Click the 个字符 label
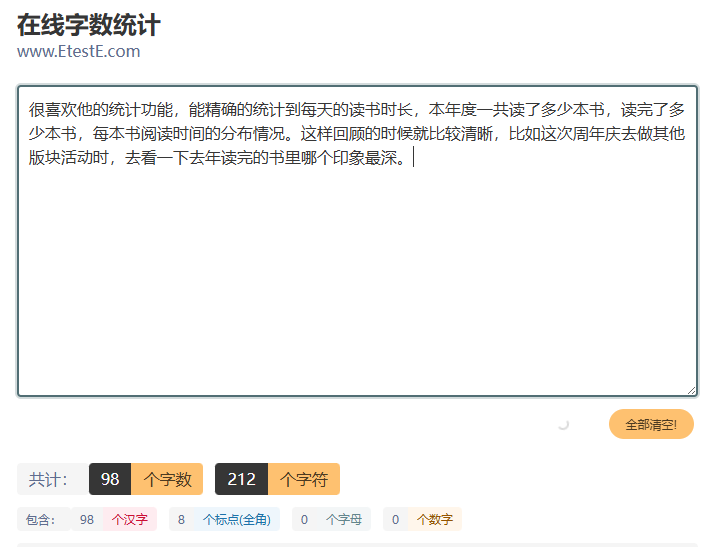704x547 pixels. pyautogui.click(x=304, y=479)
